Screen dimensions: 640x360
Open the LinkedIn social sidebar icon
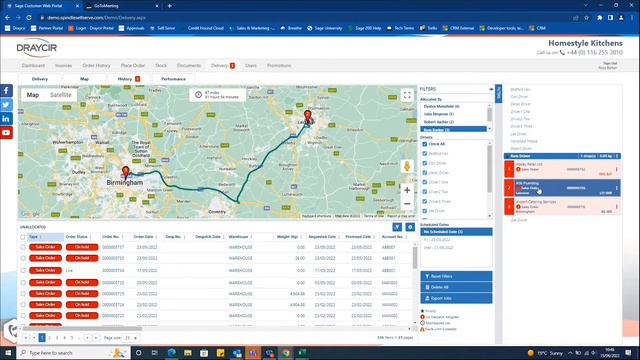coord(6,119)
